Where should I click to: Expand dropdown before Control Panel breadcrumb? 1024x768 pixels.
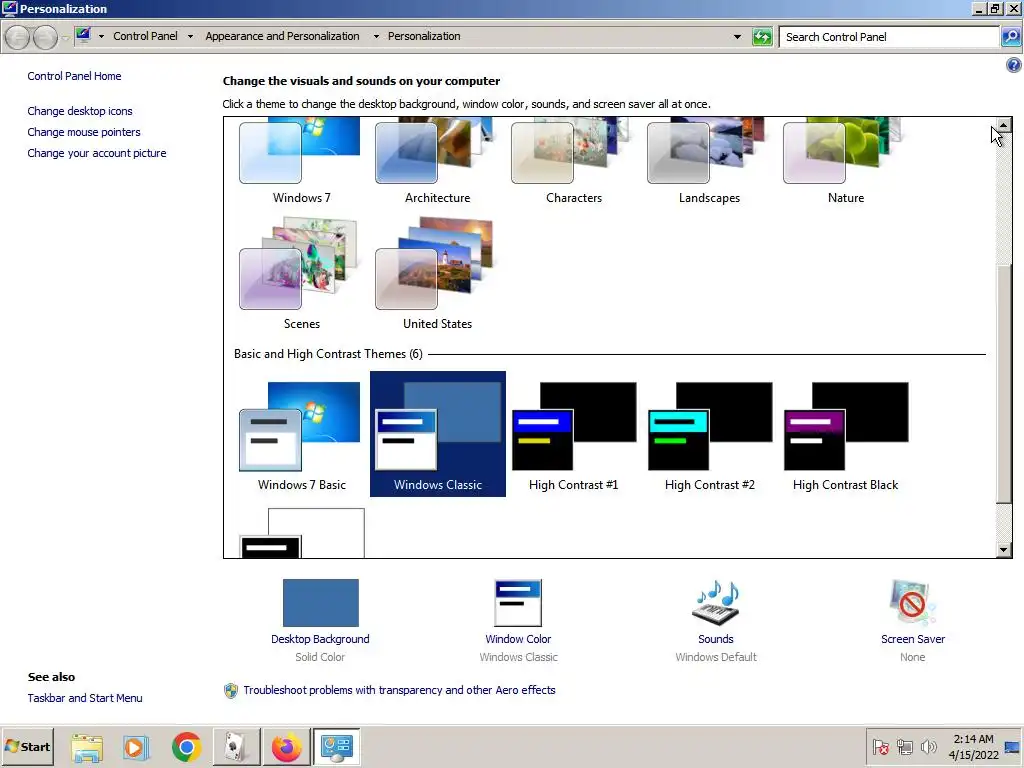tap(101, 37)
